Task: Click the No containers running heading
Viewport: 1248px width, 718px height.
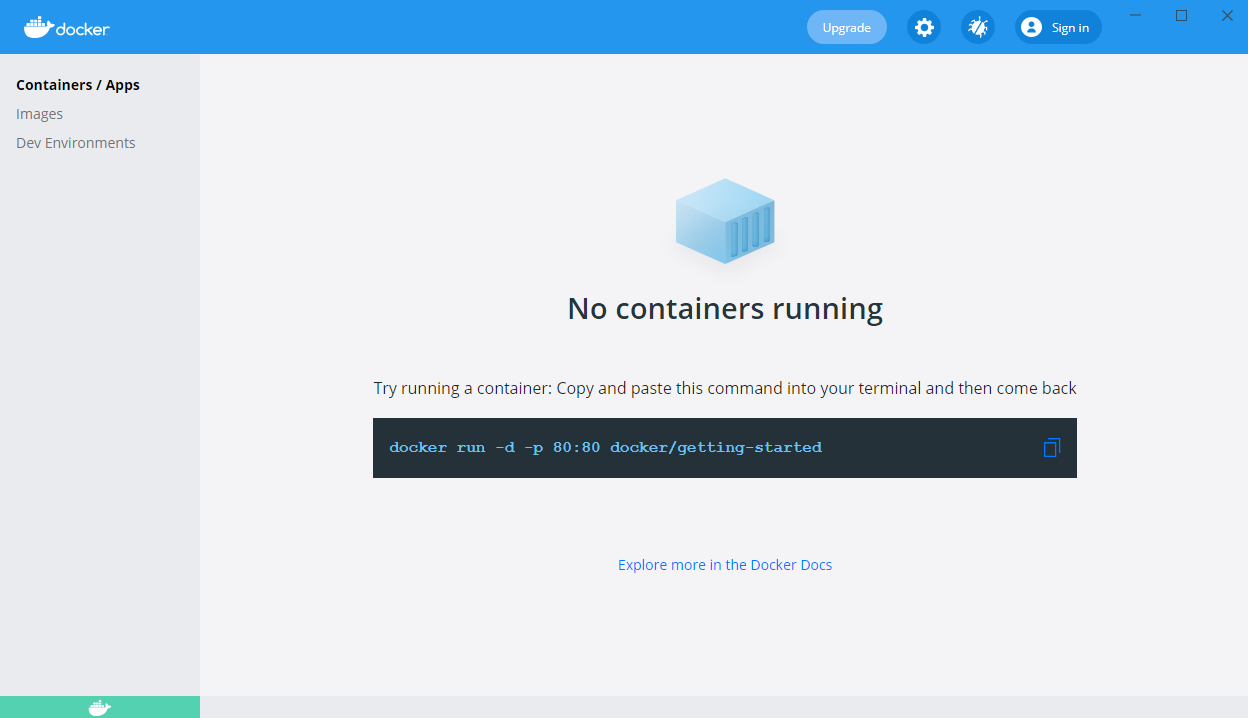Action: (725, 309)
